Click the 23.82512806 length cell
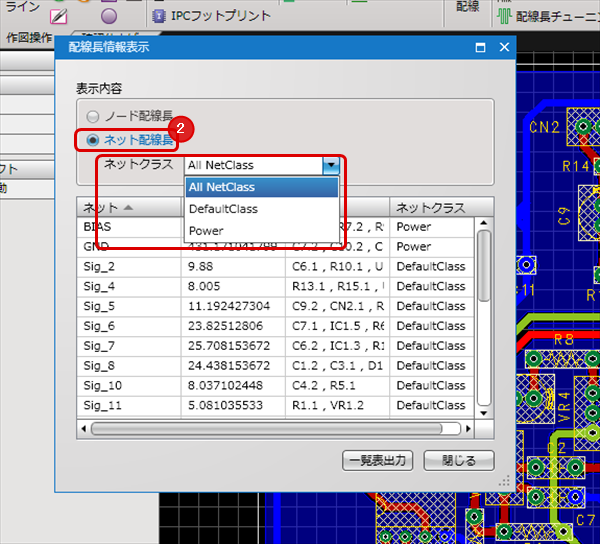This screenshot has width=600, height=544. pos(233,326)
